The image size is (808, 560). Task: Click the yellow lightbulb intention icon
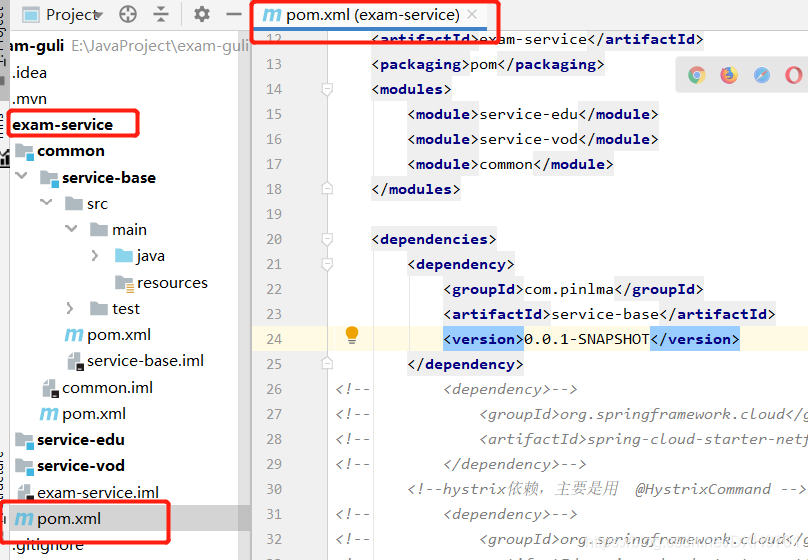[352, 335]
